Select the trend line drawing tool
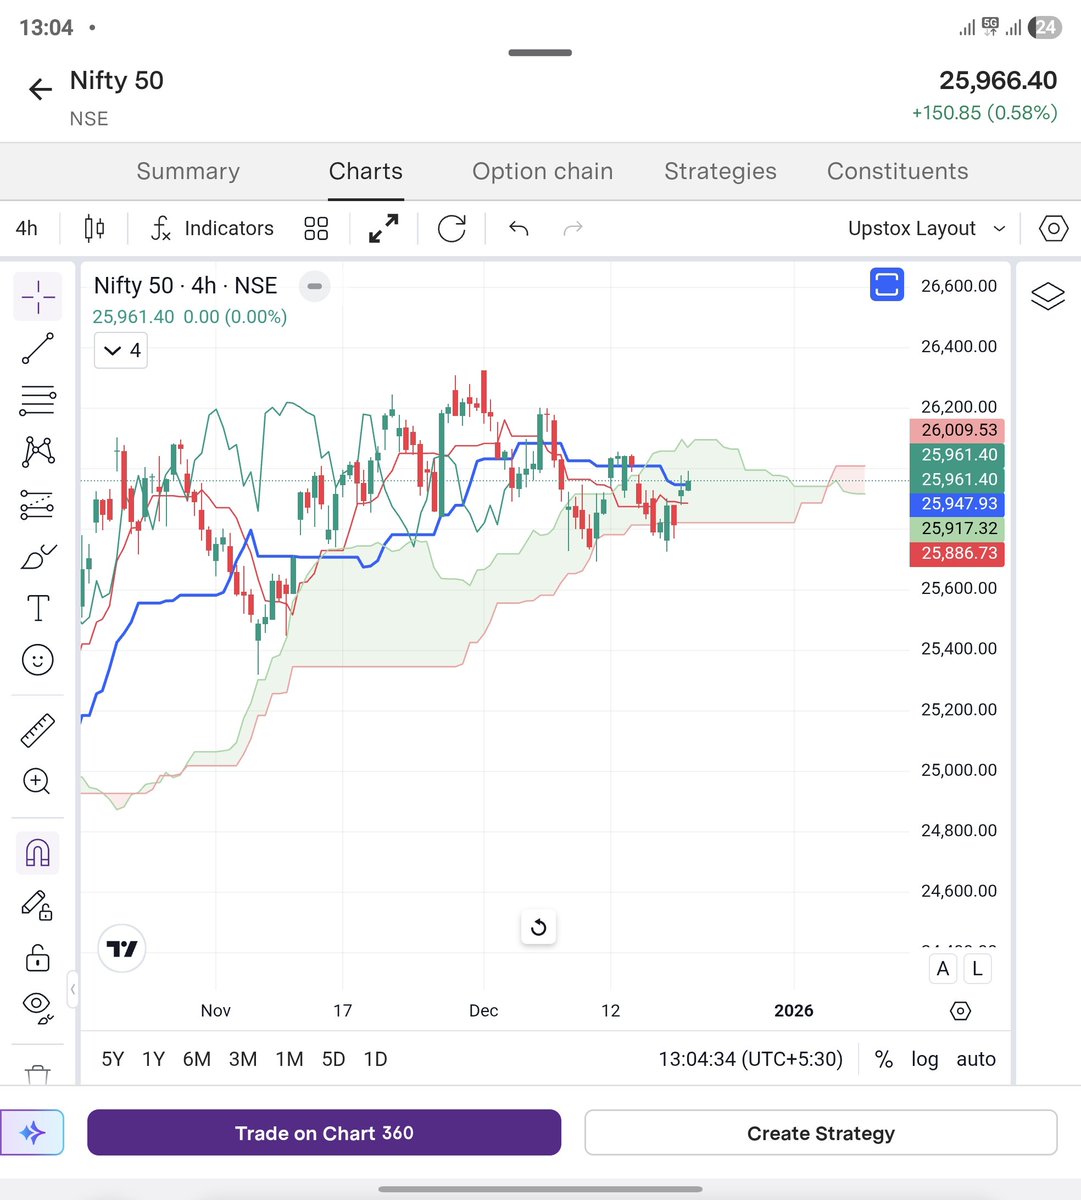The width and height of the screenshot is (1081, 1200). pyautogui.click(x=38, y=349)
